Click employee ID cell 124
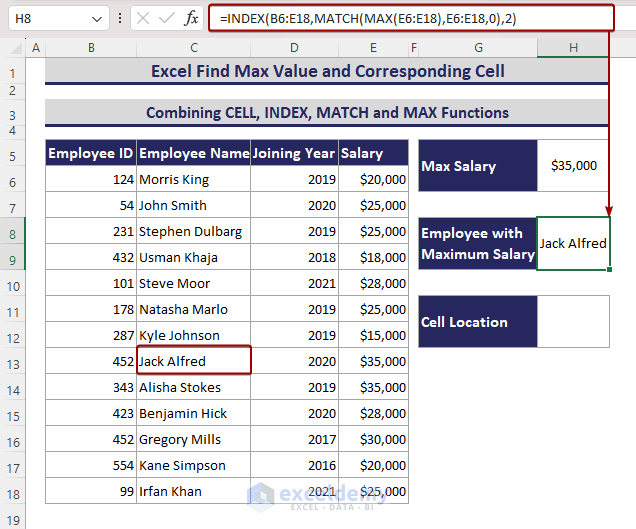This screenshot has height=529, width=636. [91, 179]
